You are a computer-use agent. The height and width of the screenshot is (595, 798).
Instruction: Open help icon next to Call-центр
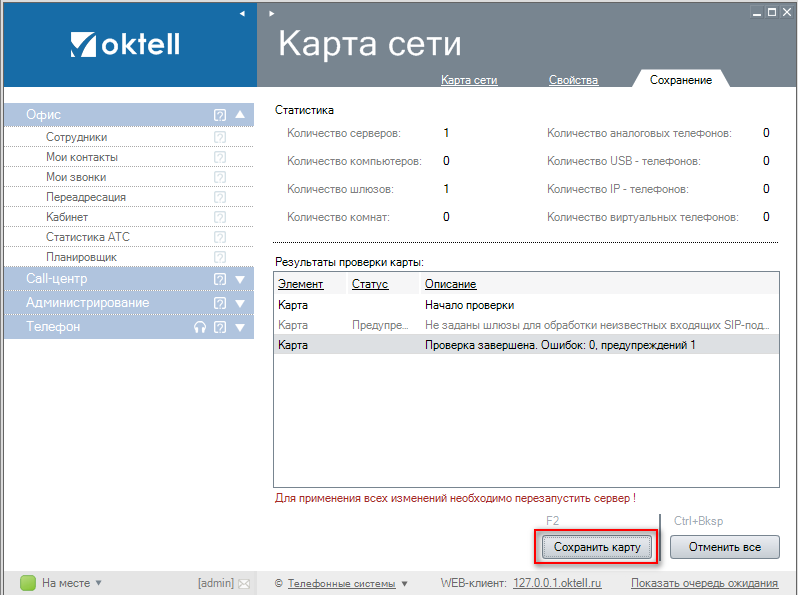[x=220, y=279]
